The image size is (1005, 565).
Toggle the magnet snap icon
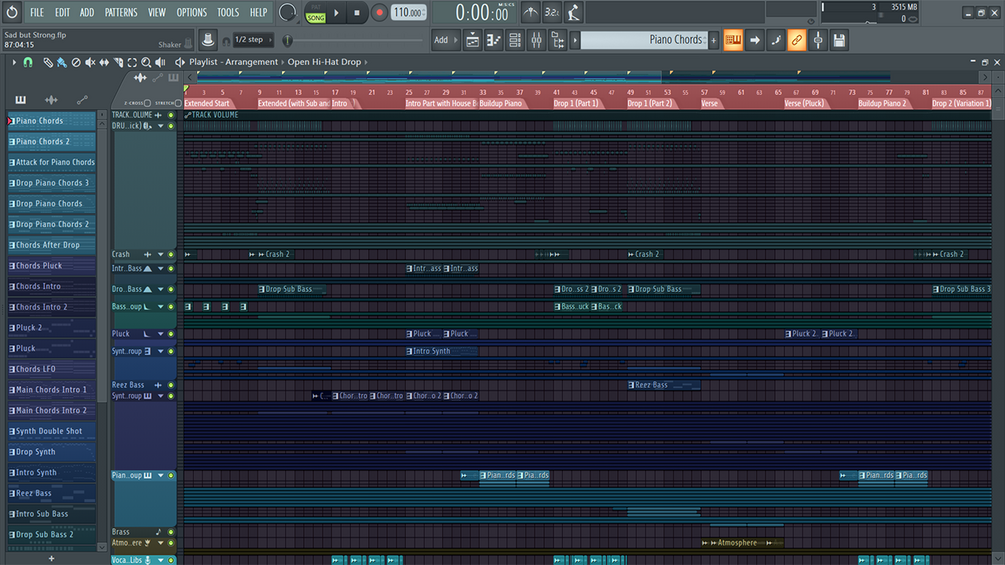pyautogui.click(x=28, y=62)
